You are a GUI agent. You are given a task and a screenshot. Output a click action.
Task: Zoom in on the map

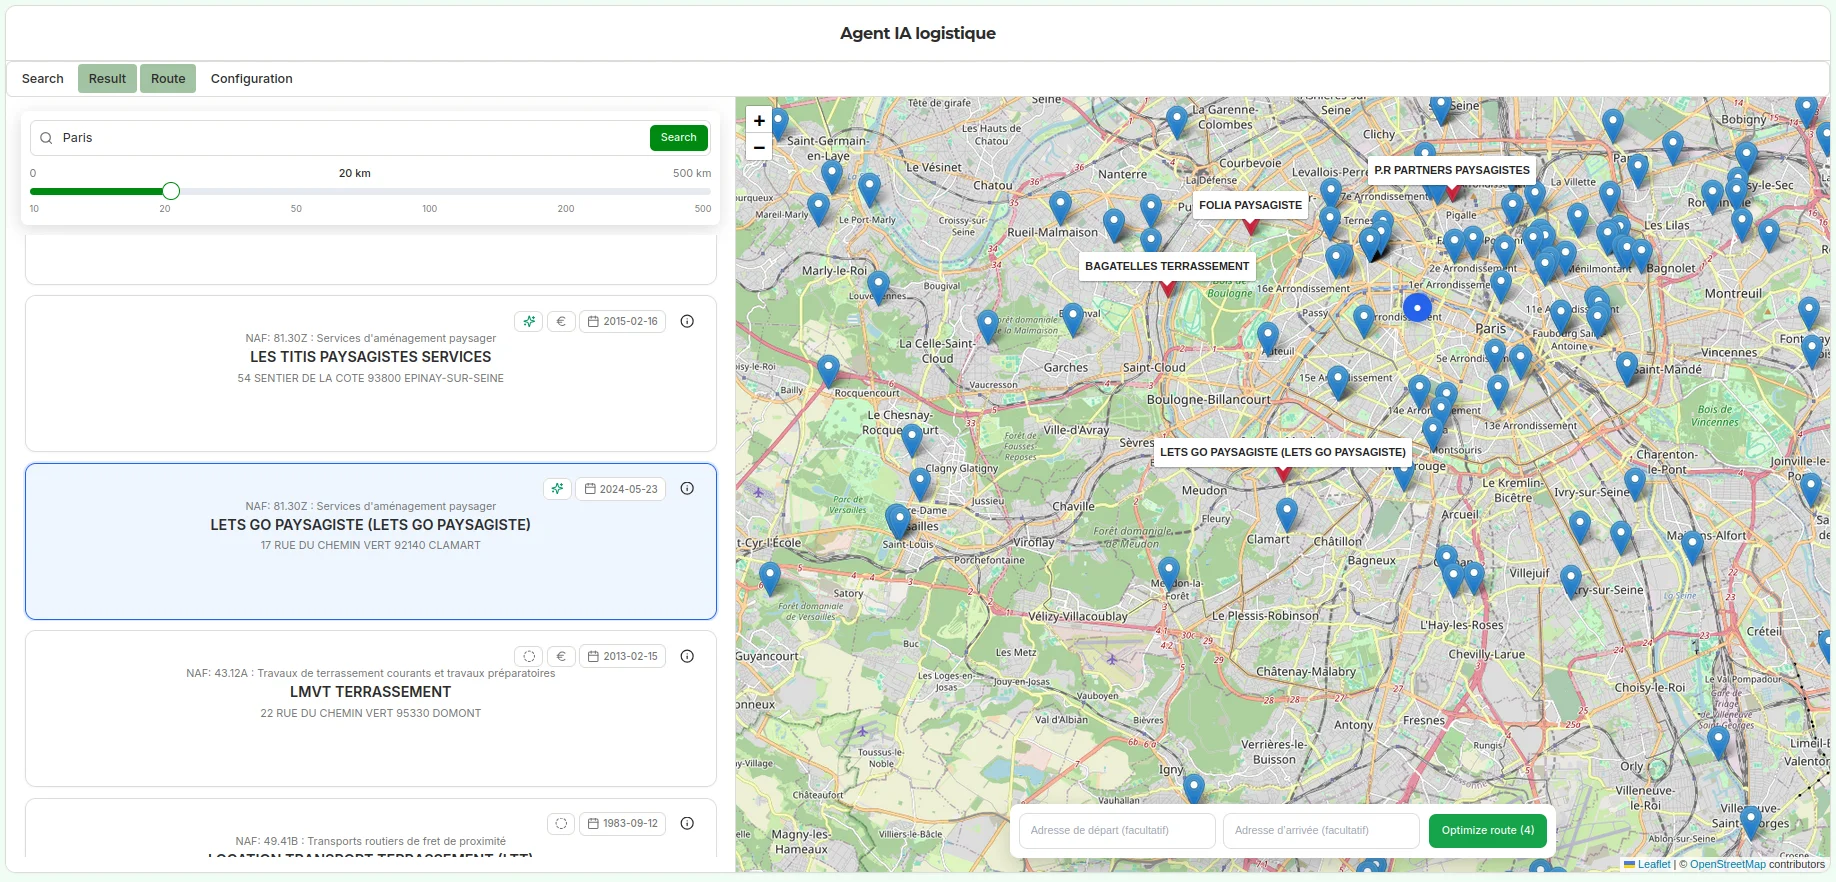pos(759,121)
